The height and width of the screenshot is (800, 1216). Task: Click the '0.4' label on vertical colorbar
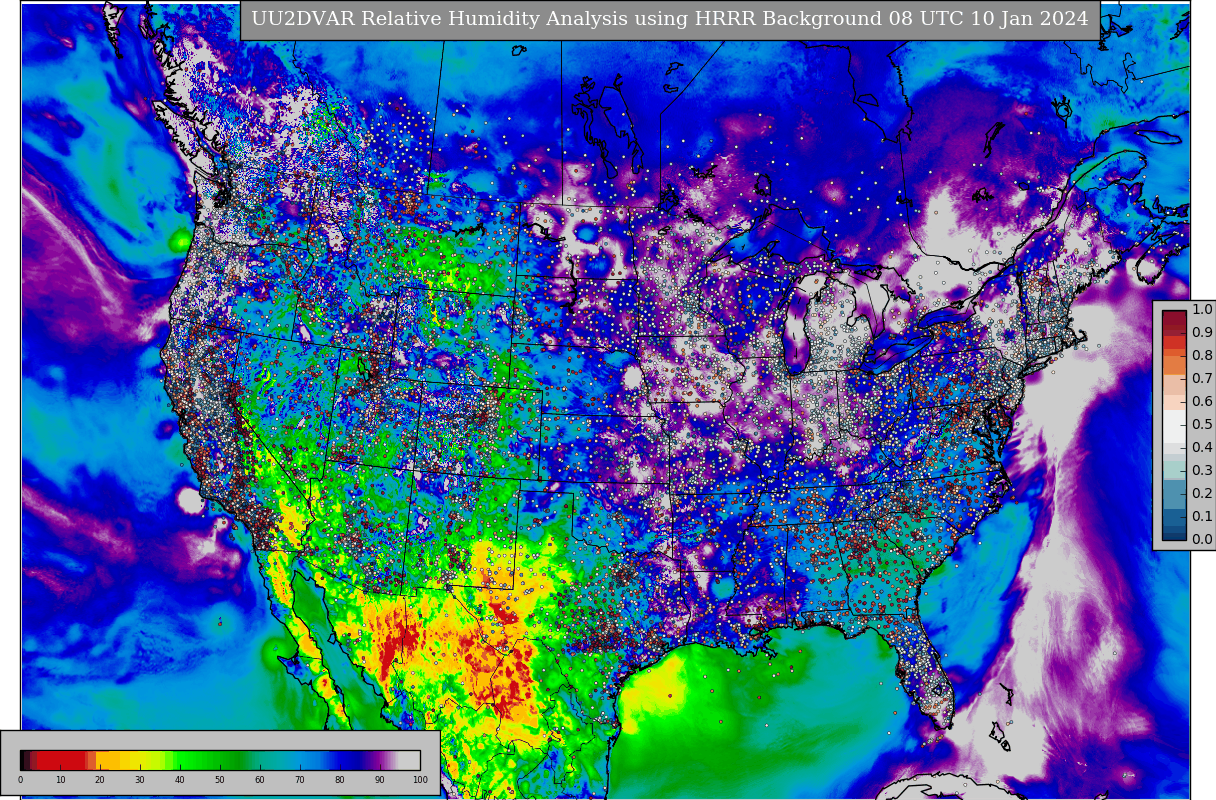click(x=1201, y=447)
